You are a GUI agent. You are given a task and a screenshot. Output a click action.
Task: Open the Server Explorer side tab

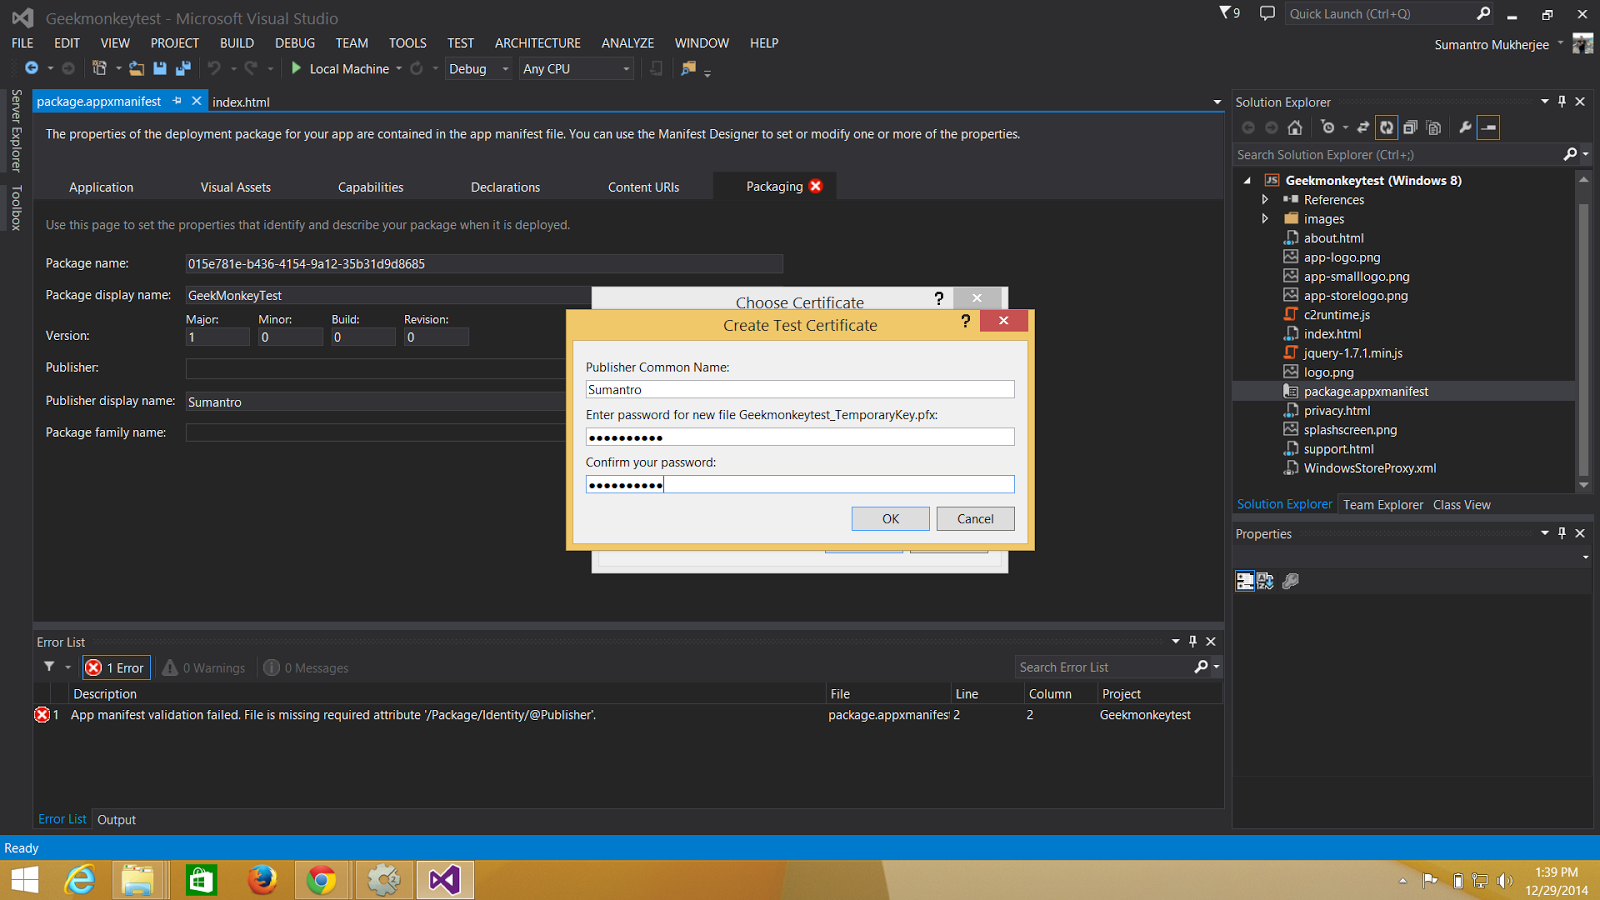(x=15, y=131)
